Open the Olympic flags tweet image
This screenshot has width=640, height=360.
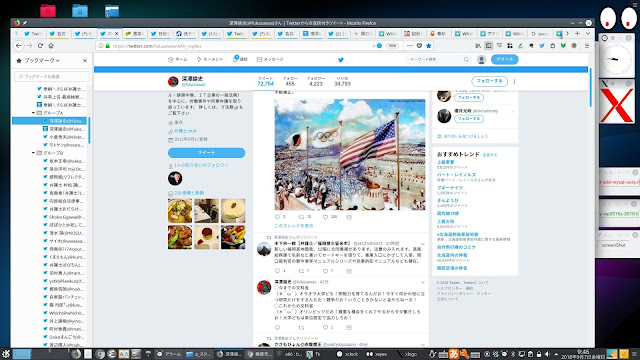pos(350,155)
